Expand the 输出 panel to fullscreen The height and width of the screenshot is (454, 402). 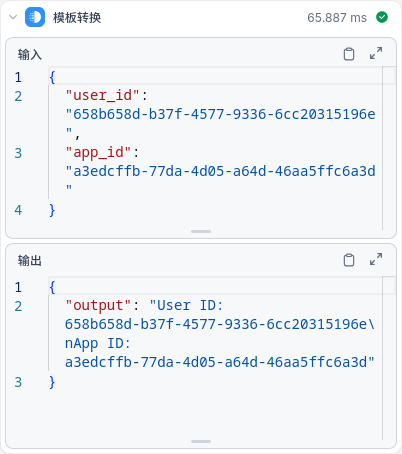376,259
